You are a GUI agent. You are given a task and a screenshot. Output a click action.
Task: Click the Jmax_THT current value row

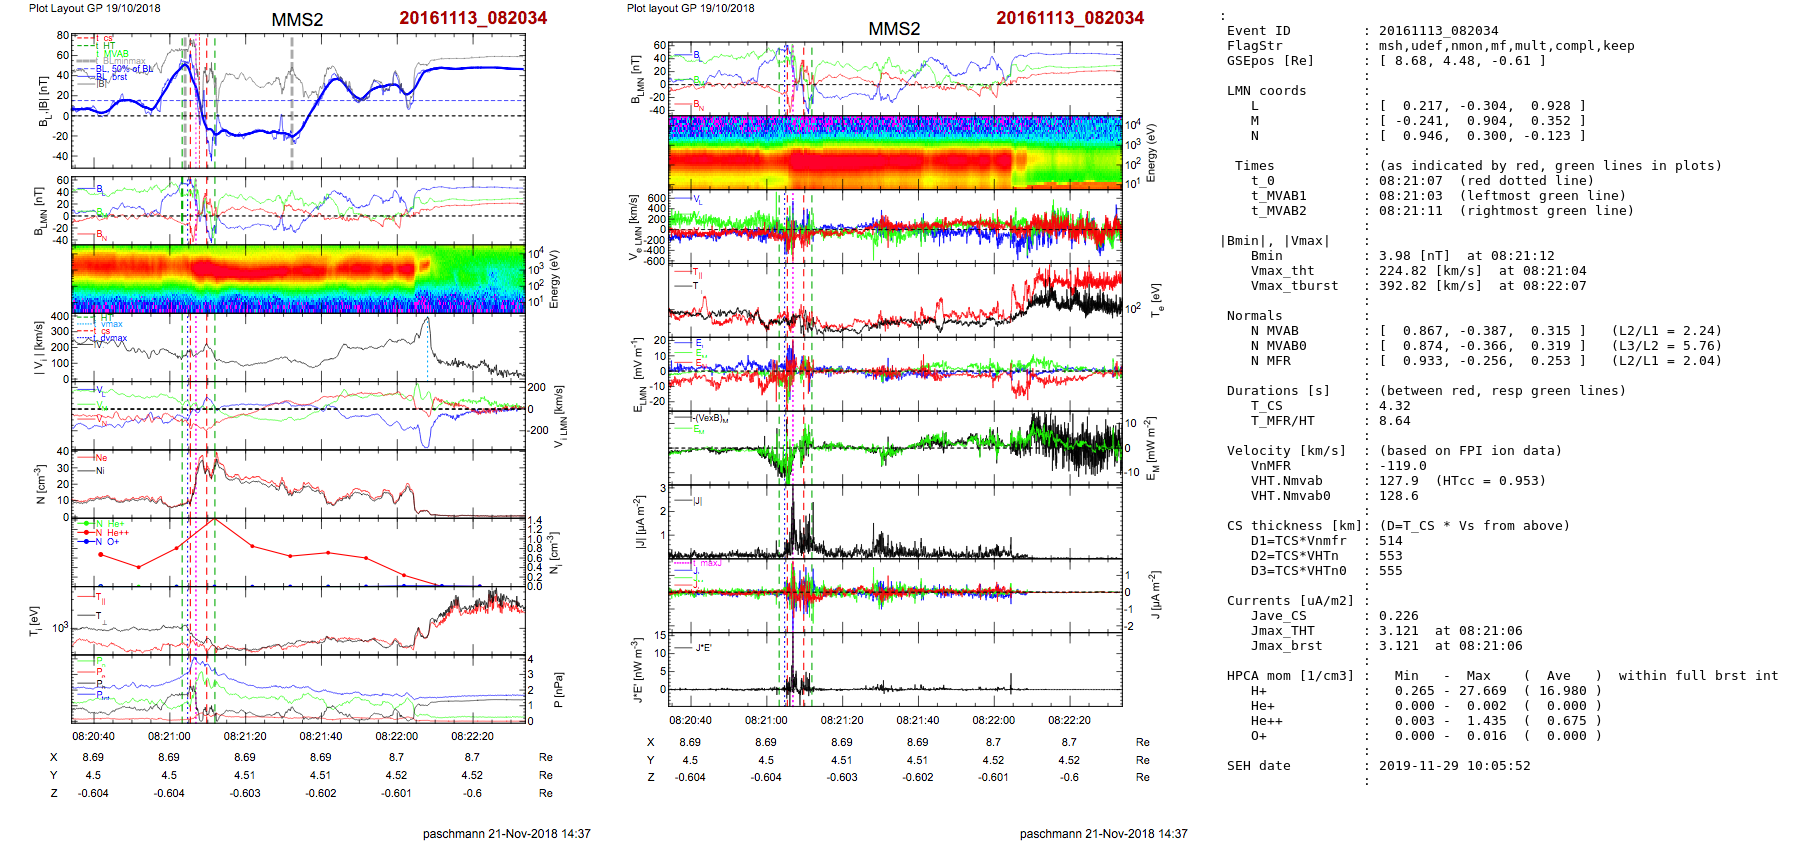pos(1400,631)
